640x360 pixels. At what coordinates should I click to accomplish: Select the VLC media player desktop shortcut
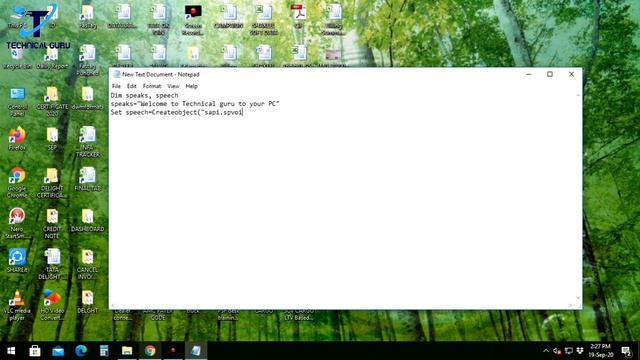[x=17, y=305]
